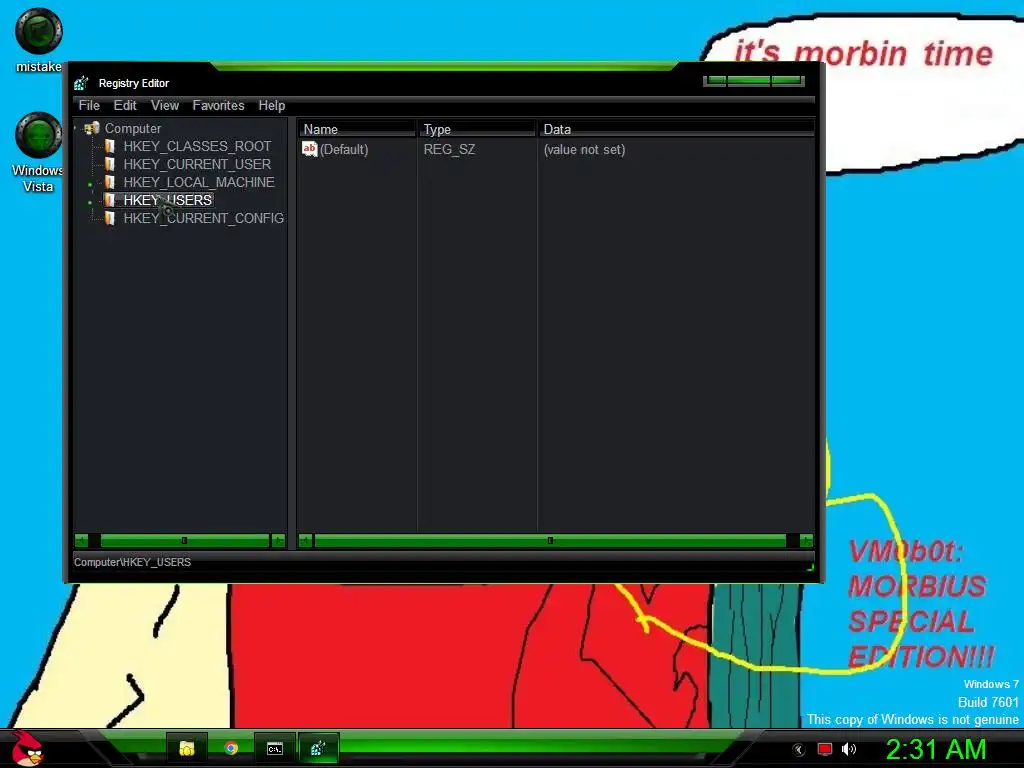This screenshot has height=768, width=1024.
Task: Click the status bar path Computer\HKEY_USERS
Action: [133, 562]
